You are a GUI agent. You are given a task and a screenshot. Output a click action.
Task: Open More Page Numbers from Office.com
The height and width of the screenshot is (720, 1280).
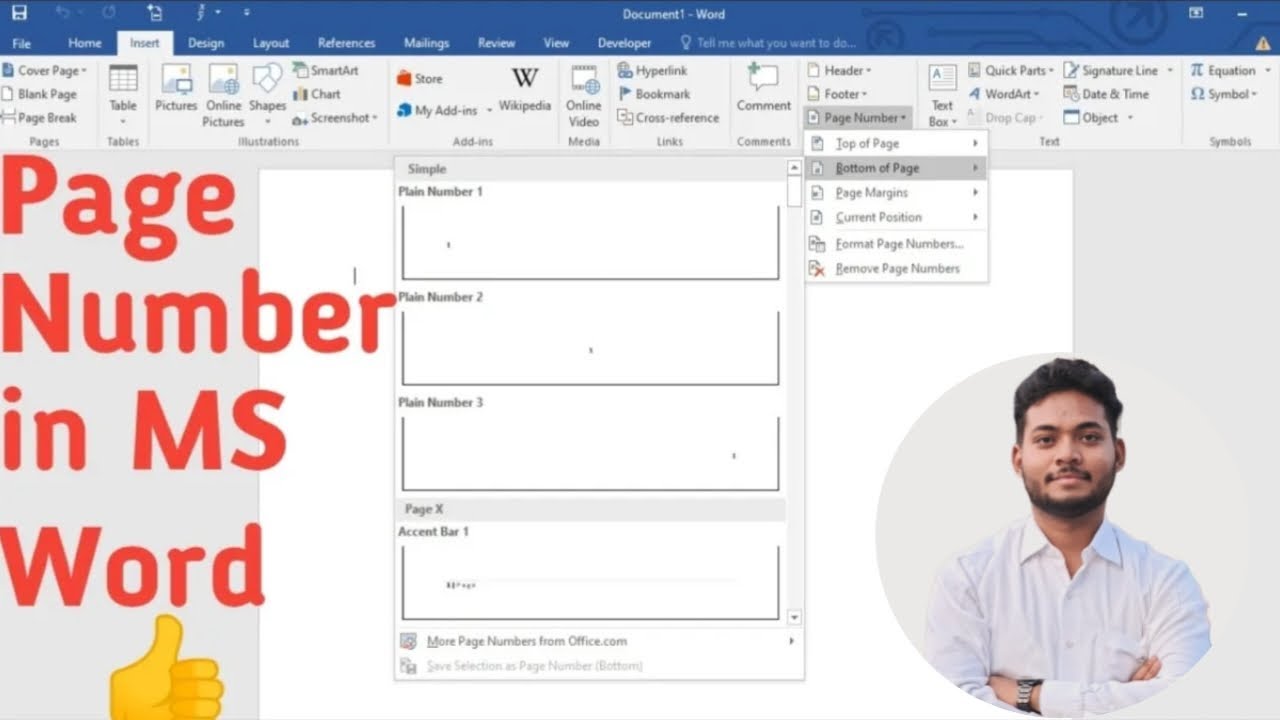(599, 641)
